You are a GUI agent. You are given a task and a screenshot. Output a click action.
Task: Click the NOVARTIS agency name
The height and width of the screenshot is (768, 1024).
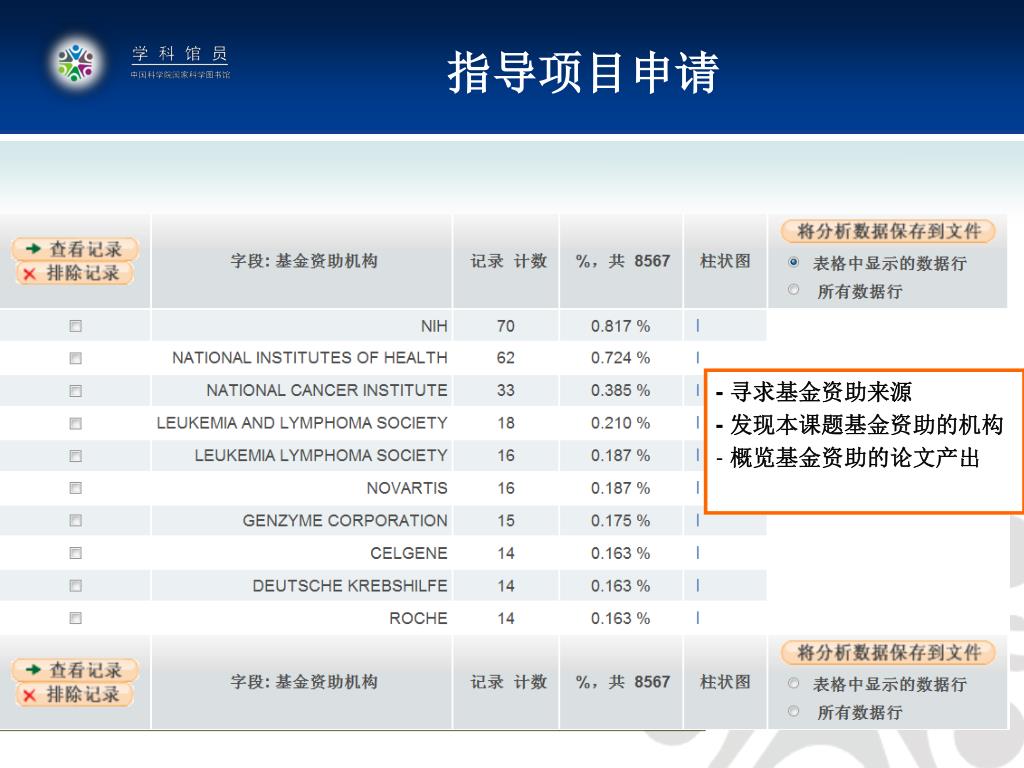coord(408,488)
